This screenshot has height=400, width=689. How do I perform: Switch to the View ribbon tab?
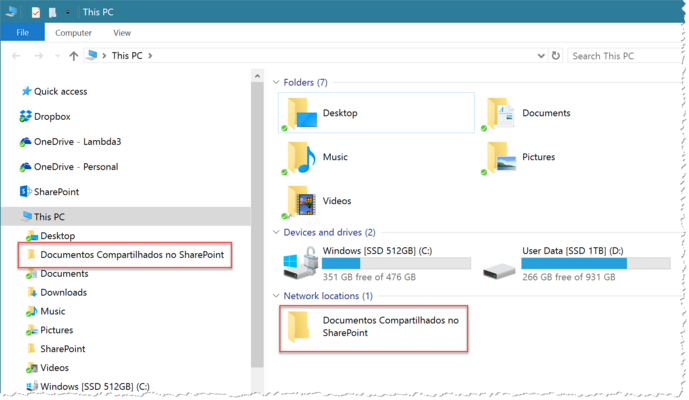tap(122, 33)
